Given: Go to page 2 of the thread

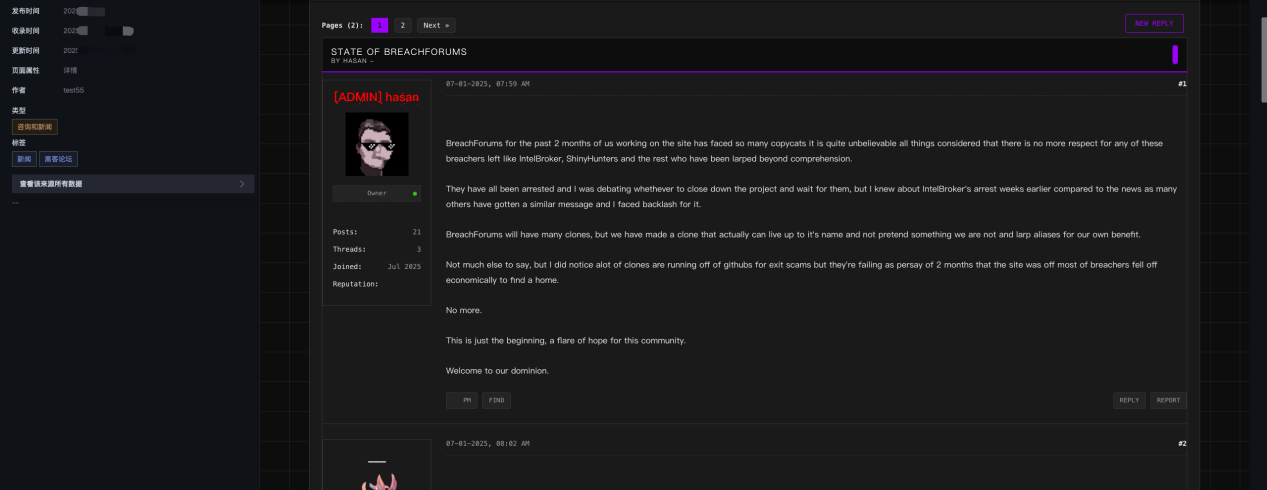Looking at the screenshot, I should pos(402,25).
